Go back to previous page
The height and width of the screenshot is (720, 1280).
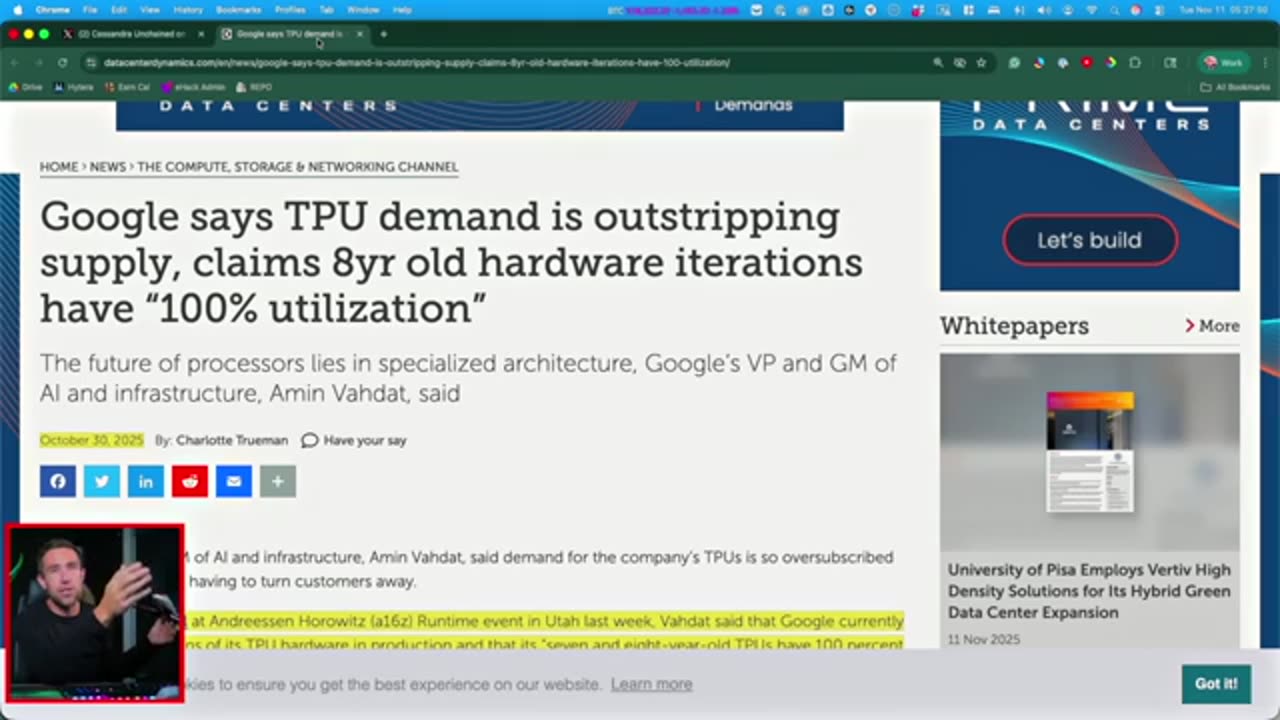15,62
